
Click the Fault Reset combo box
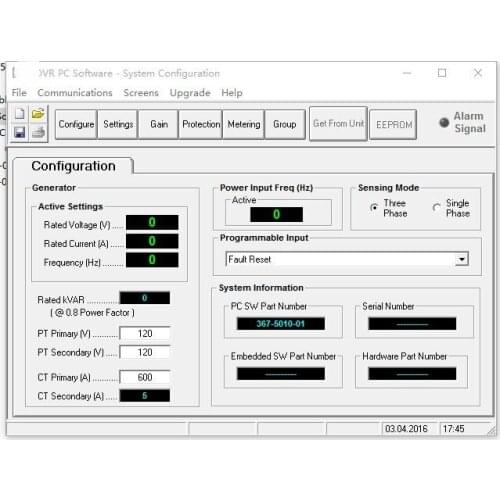point(347,259)
